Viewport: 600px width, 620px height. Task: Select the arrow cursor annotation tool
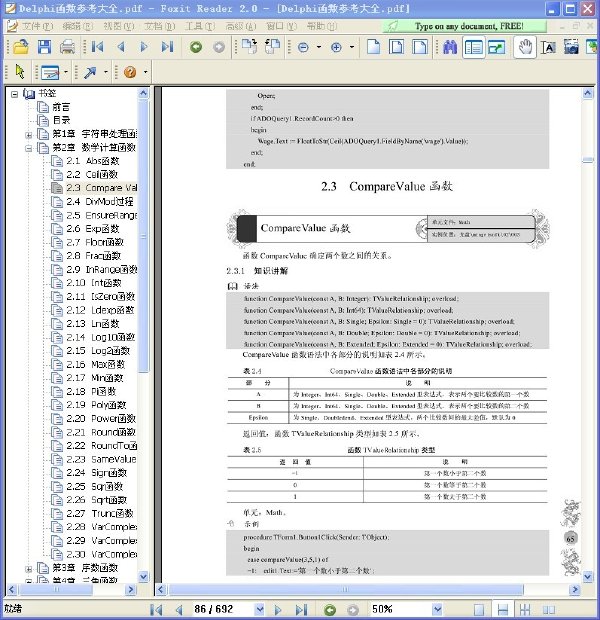tap(20, 72)
